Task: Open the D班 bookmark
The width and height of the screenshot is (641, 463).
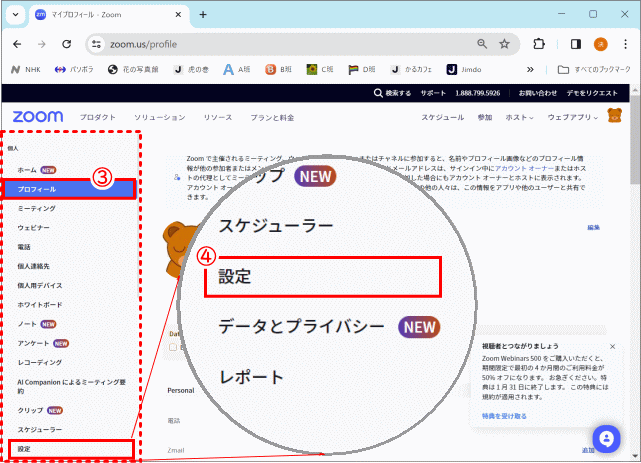Action: pos(362,69)
